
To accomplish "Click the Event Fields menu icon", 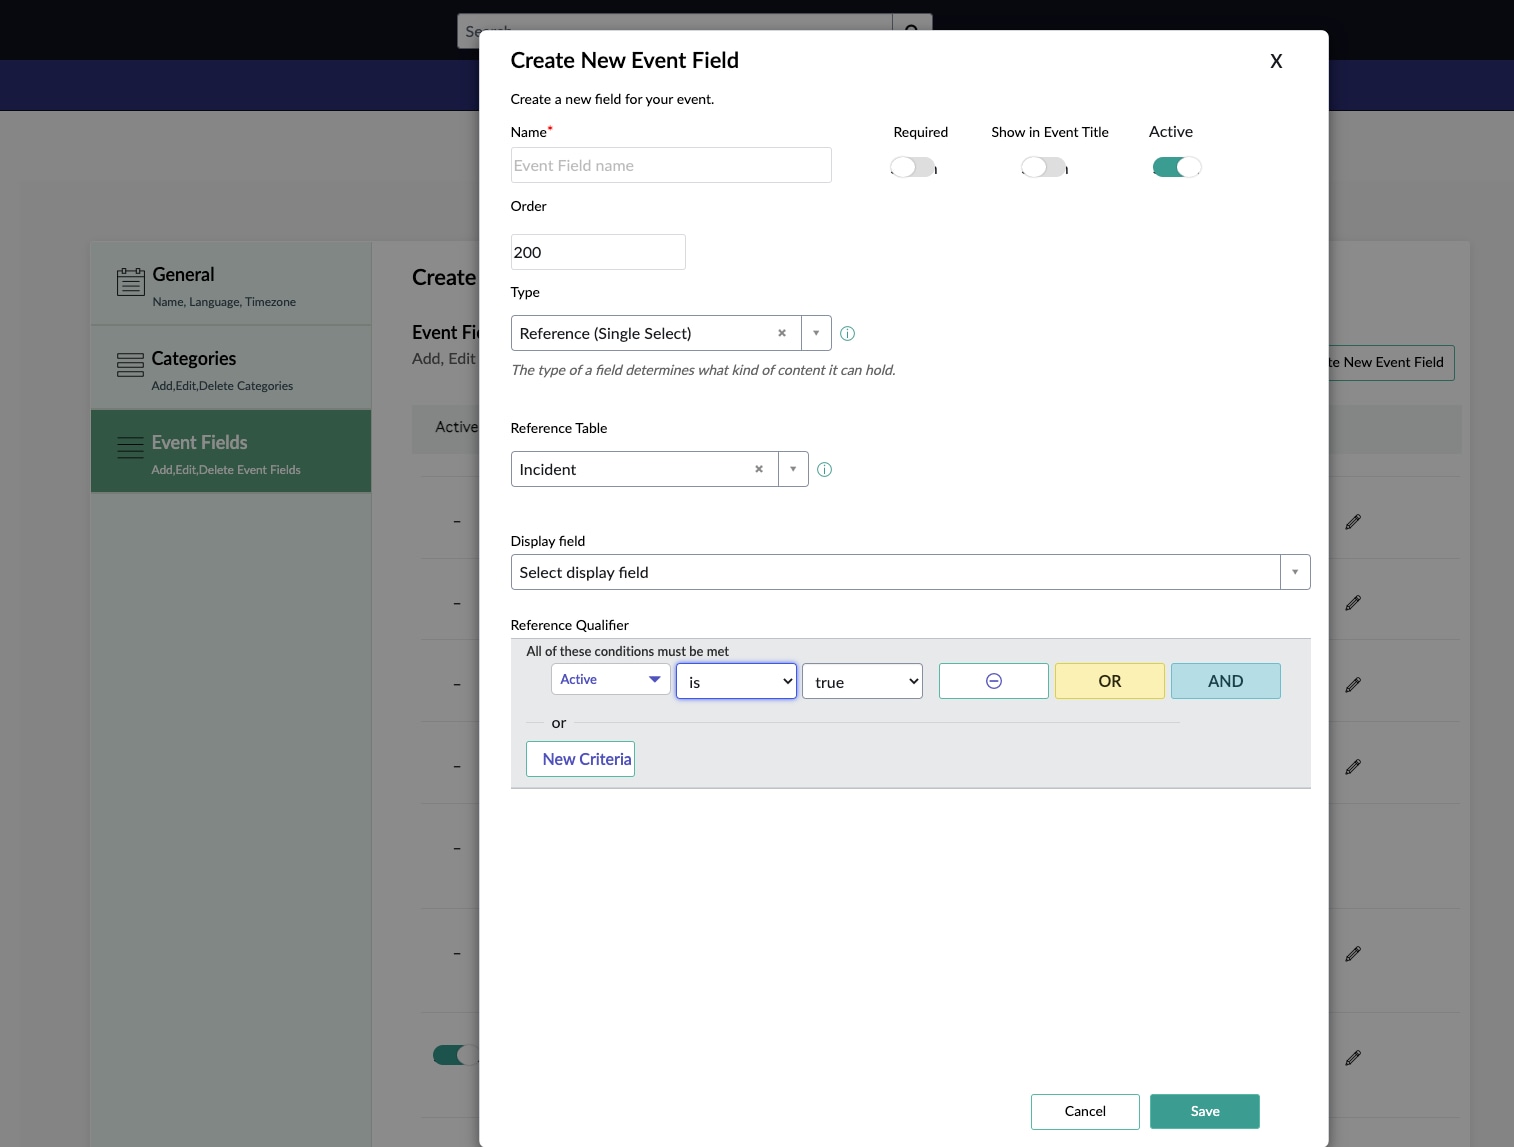I will coord(130,447).
